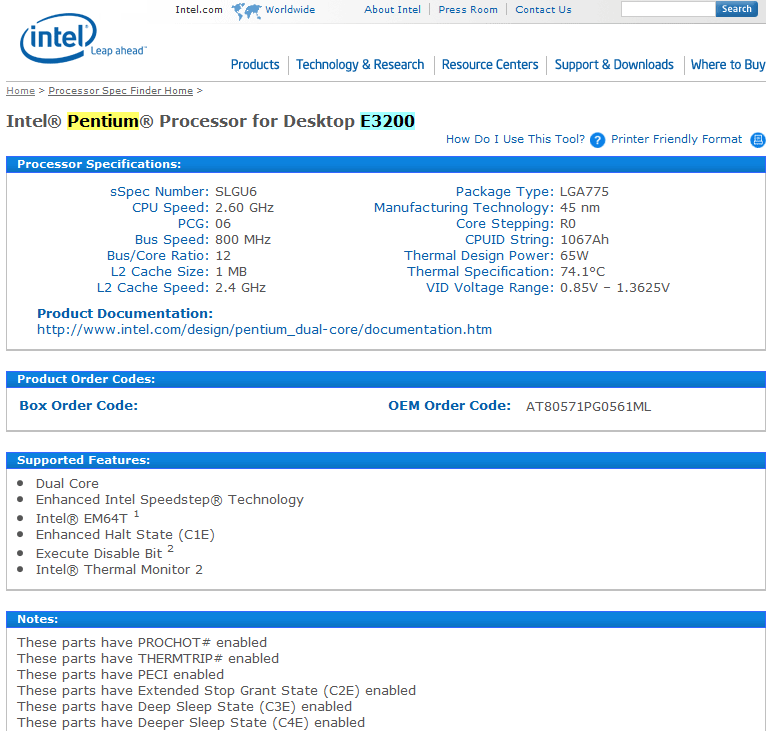
Task: Follow the Home breadcrumb link
Action: pyautogui.click(x=21, y=91)
